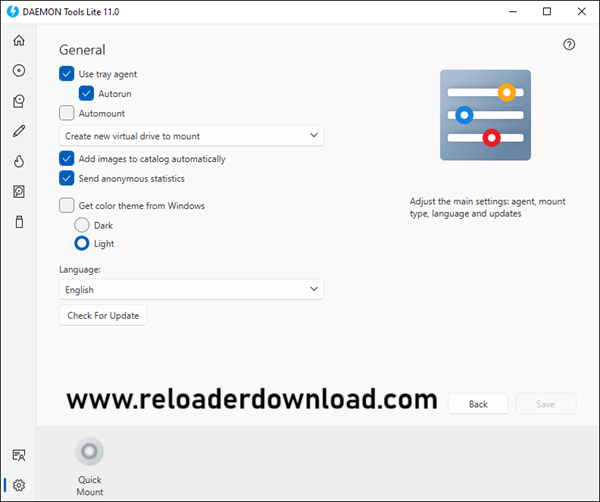This screenshot has width=600, height=502.
Task: Open the Virtual HDD icon in sidebar
Action: coord(19,191)
